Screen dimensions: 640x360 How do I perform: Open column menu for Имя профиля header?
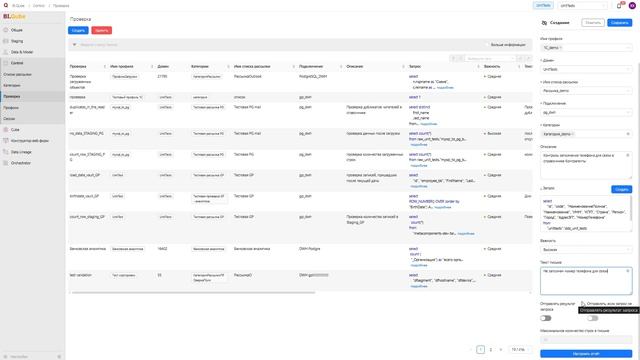tap(152, 67)
